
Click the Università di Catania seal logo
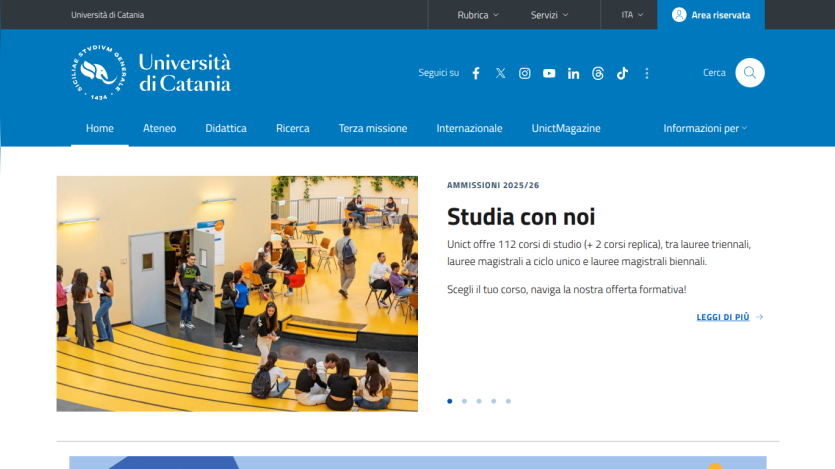pos(99,72)
